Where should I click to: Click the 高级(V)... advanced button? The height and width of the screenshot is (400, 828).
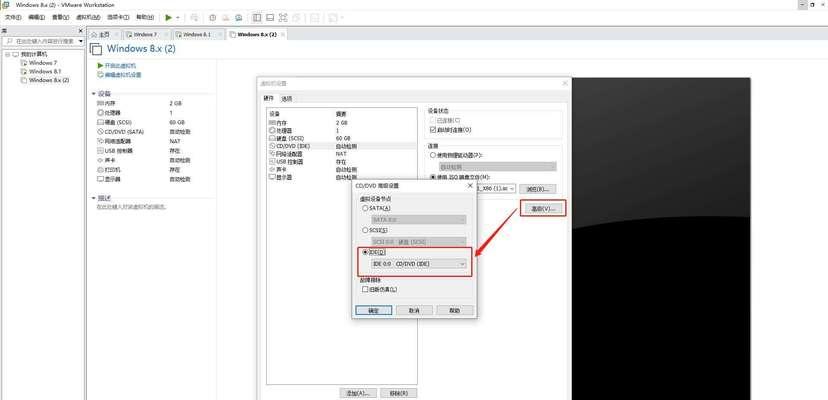[x=543, y=209]
